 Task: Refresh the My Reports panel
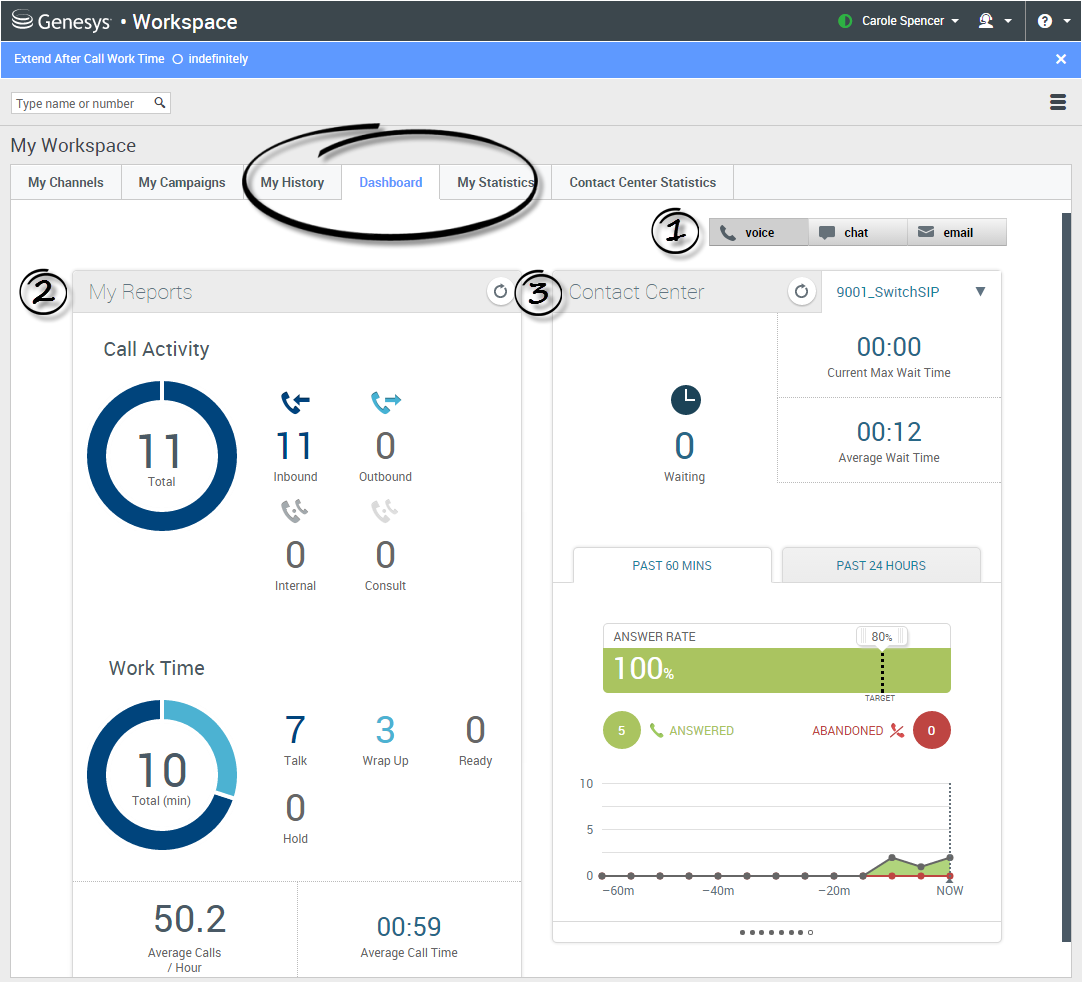pos(500,291)
